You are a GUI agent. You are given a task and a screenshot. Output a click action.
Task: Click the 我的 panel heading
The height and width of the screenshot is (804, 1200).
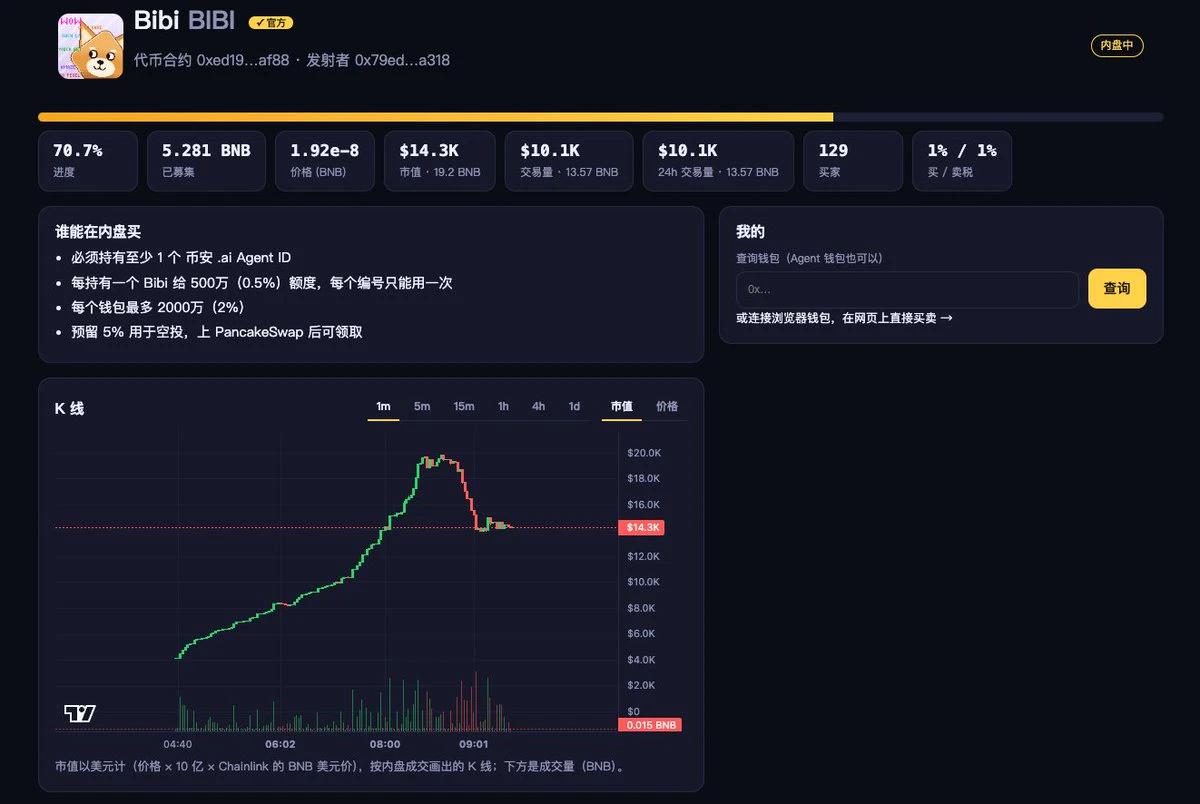[x=750, y=232]
